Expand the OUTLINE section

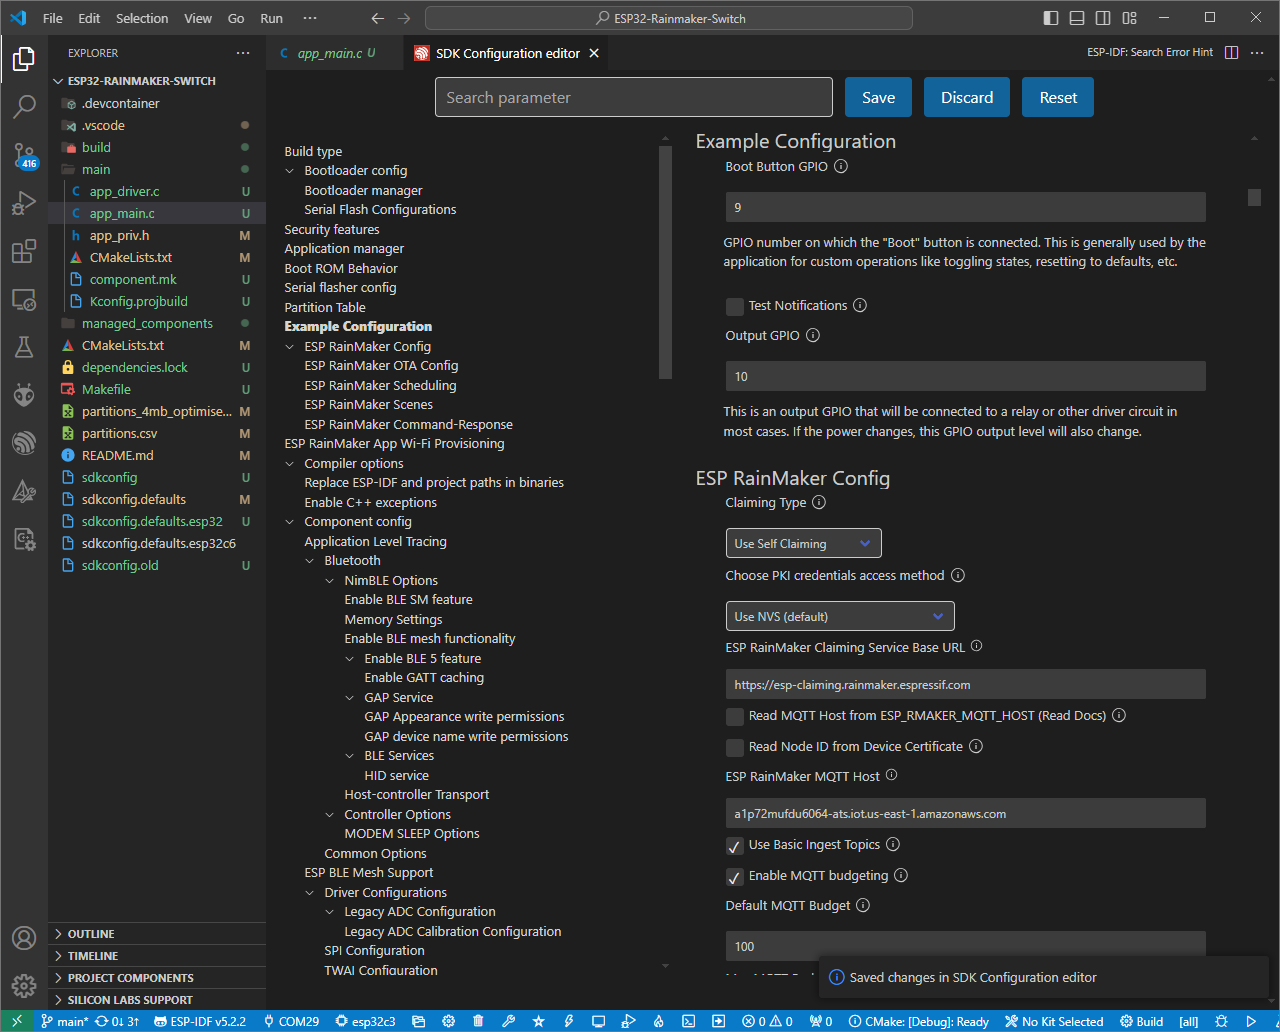point(157,934)
